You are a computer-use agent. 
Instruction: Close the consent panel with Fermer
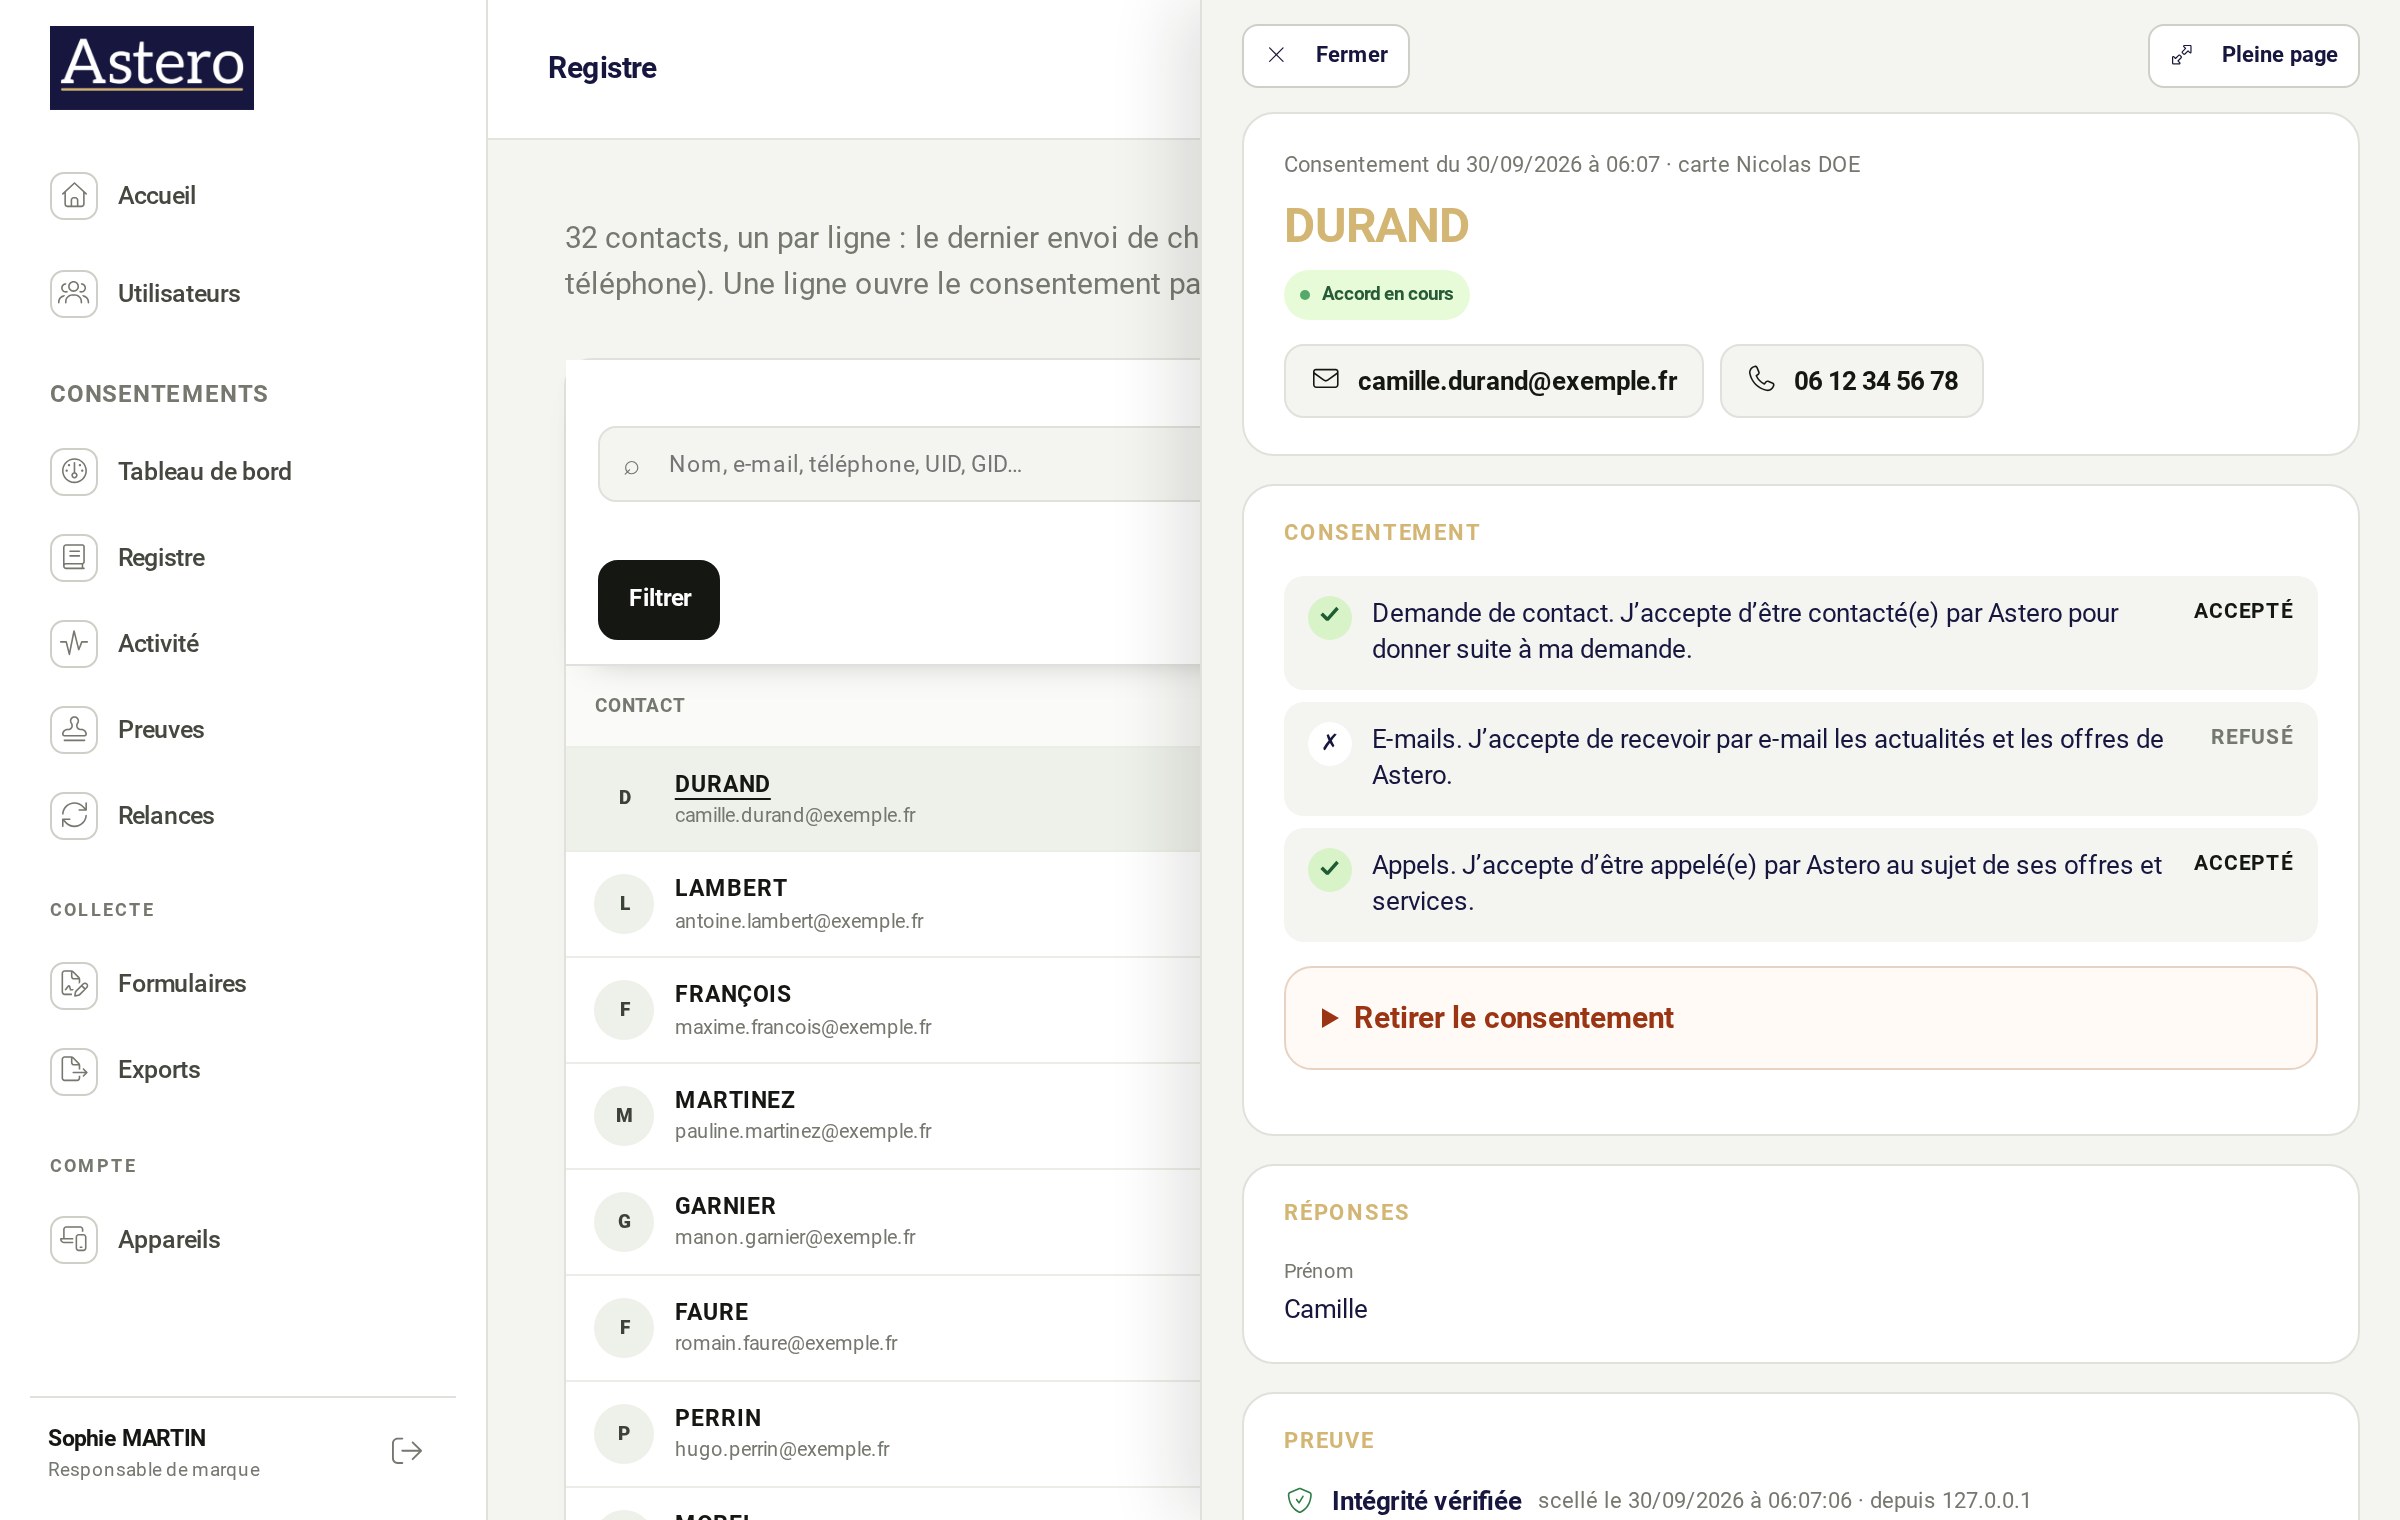click(x=1325, y=56)
